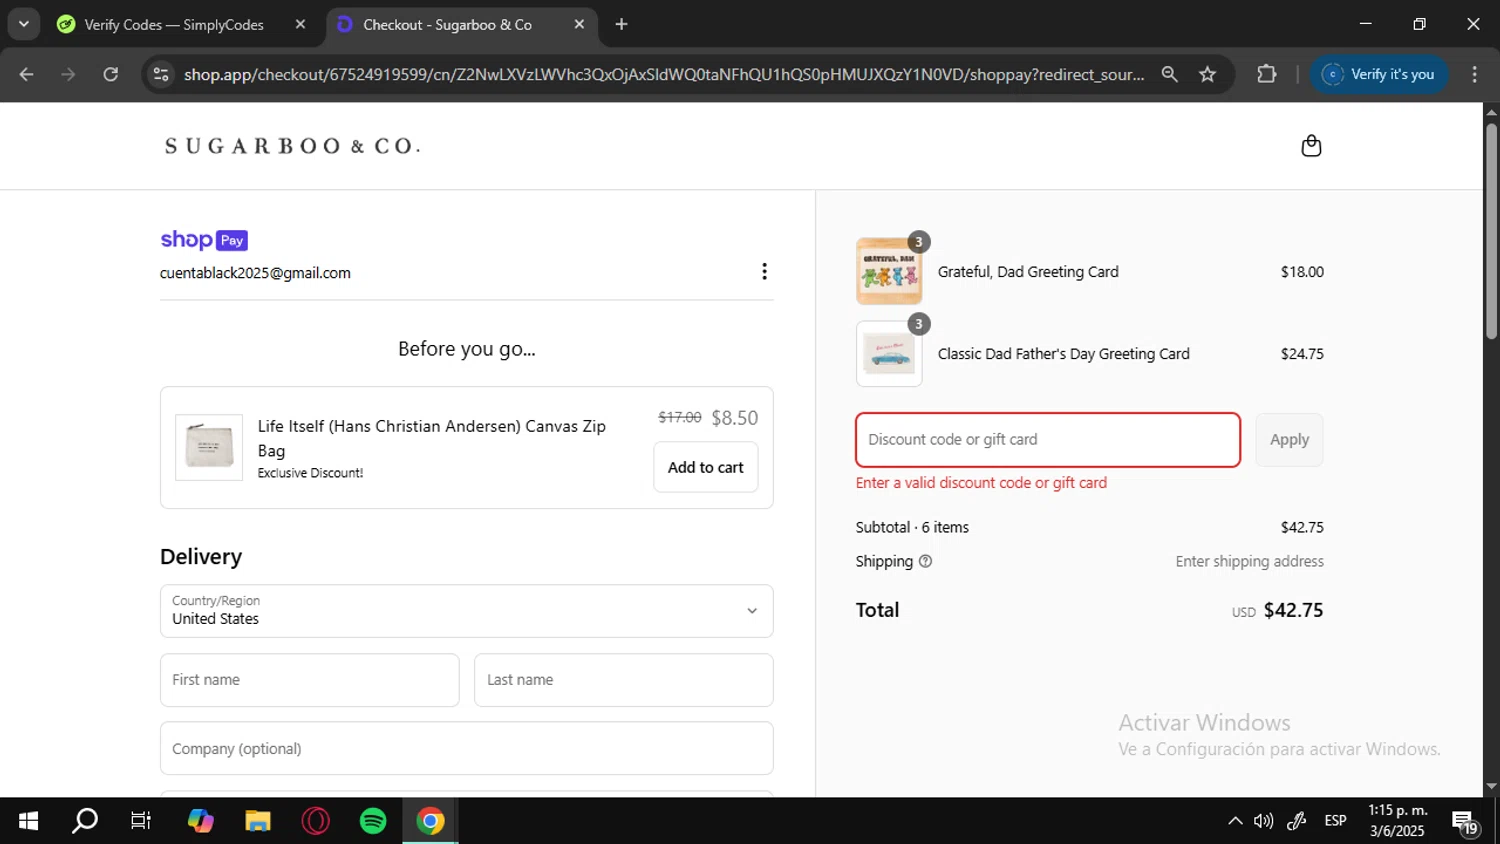View site information icon in address bar

[161, 74]
